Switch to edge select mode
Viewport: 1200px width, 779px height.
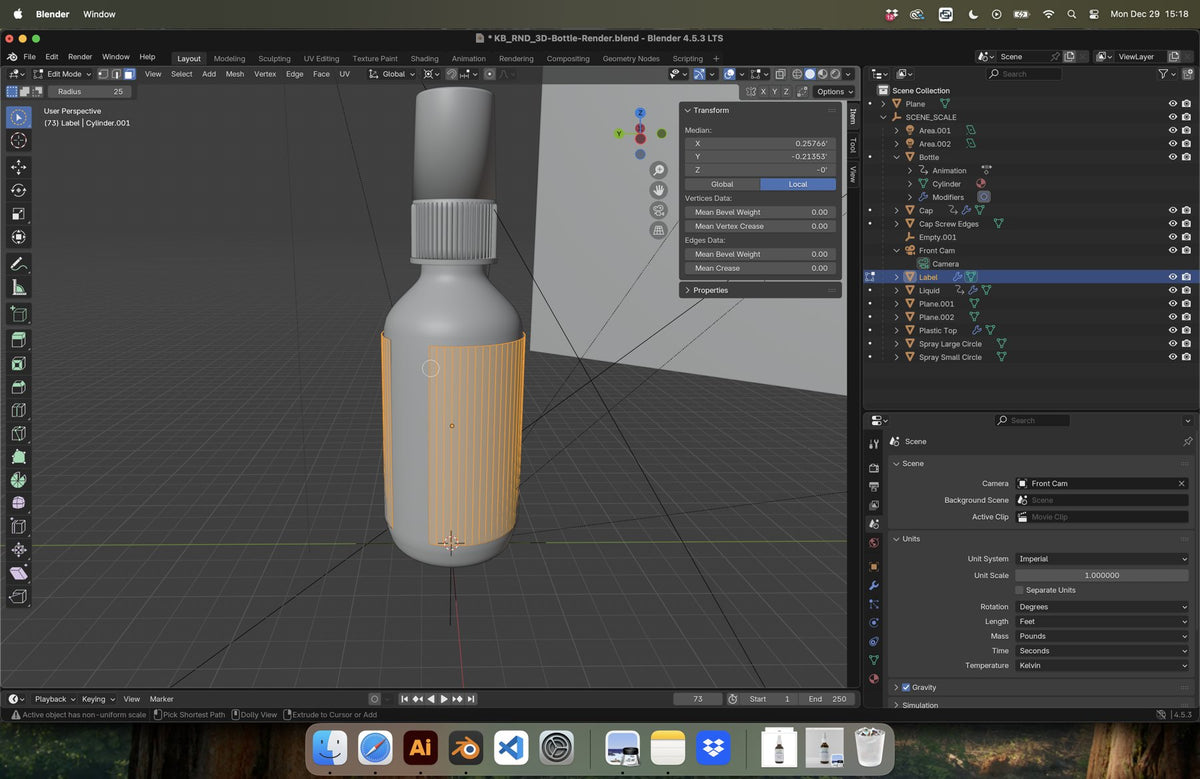click(116, 74)
